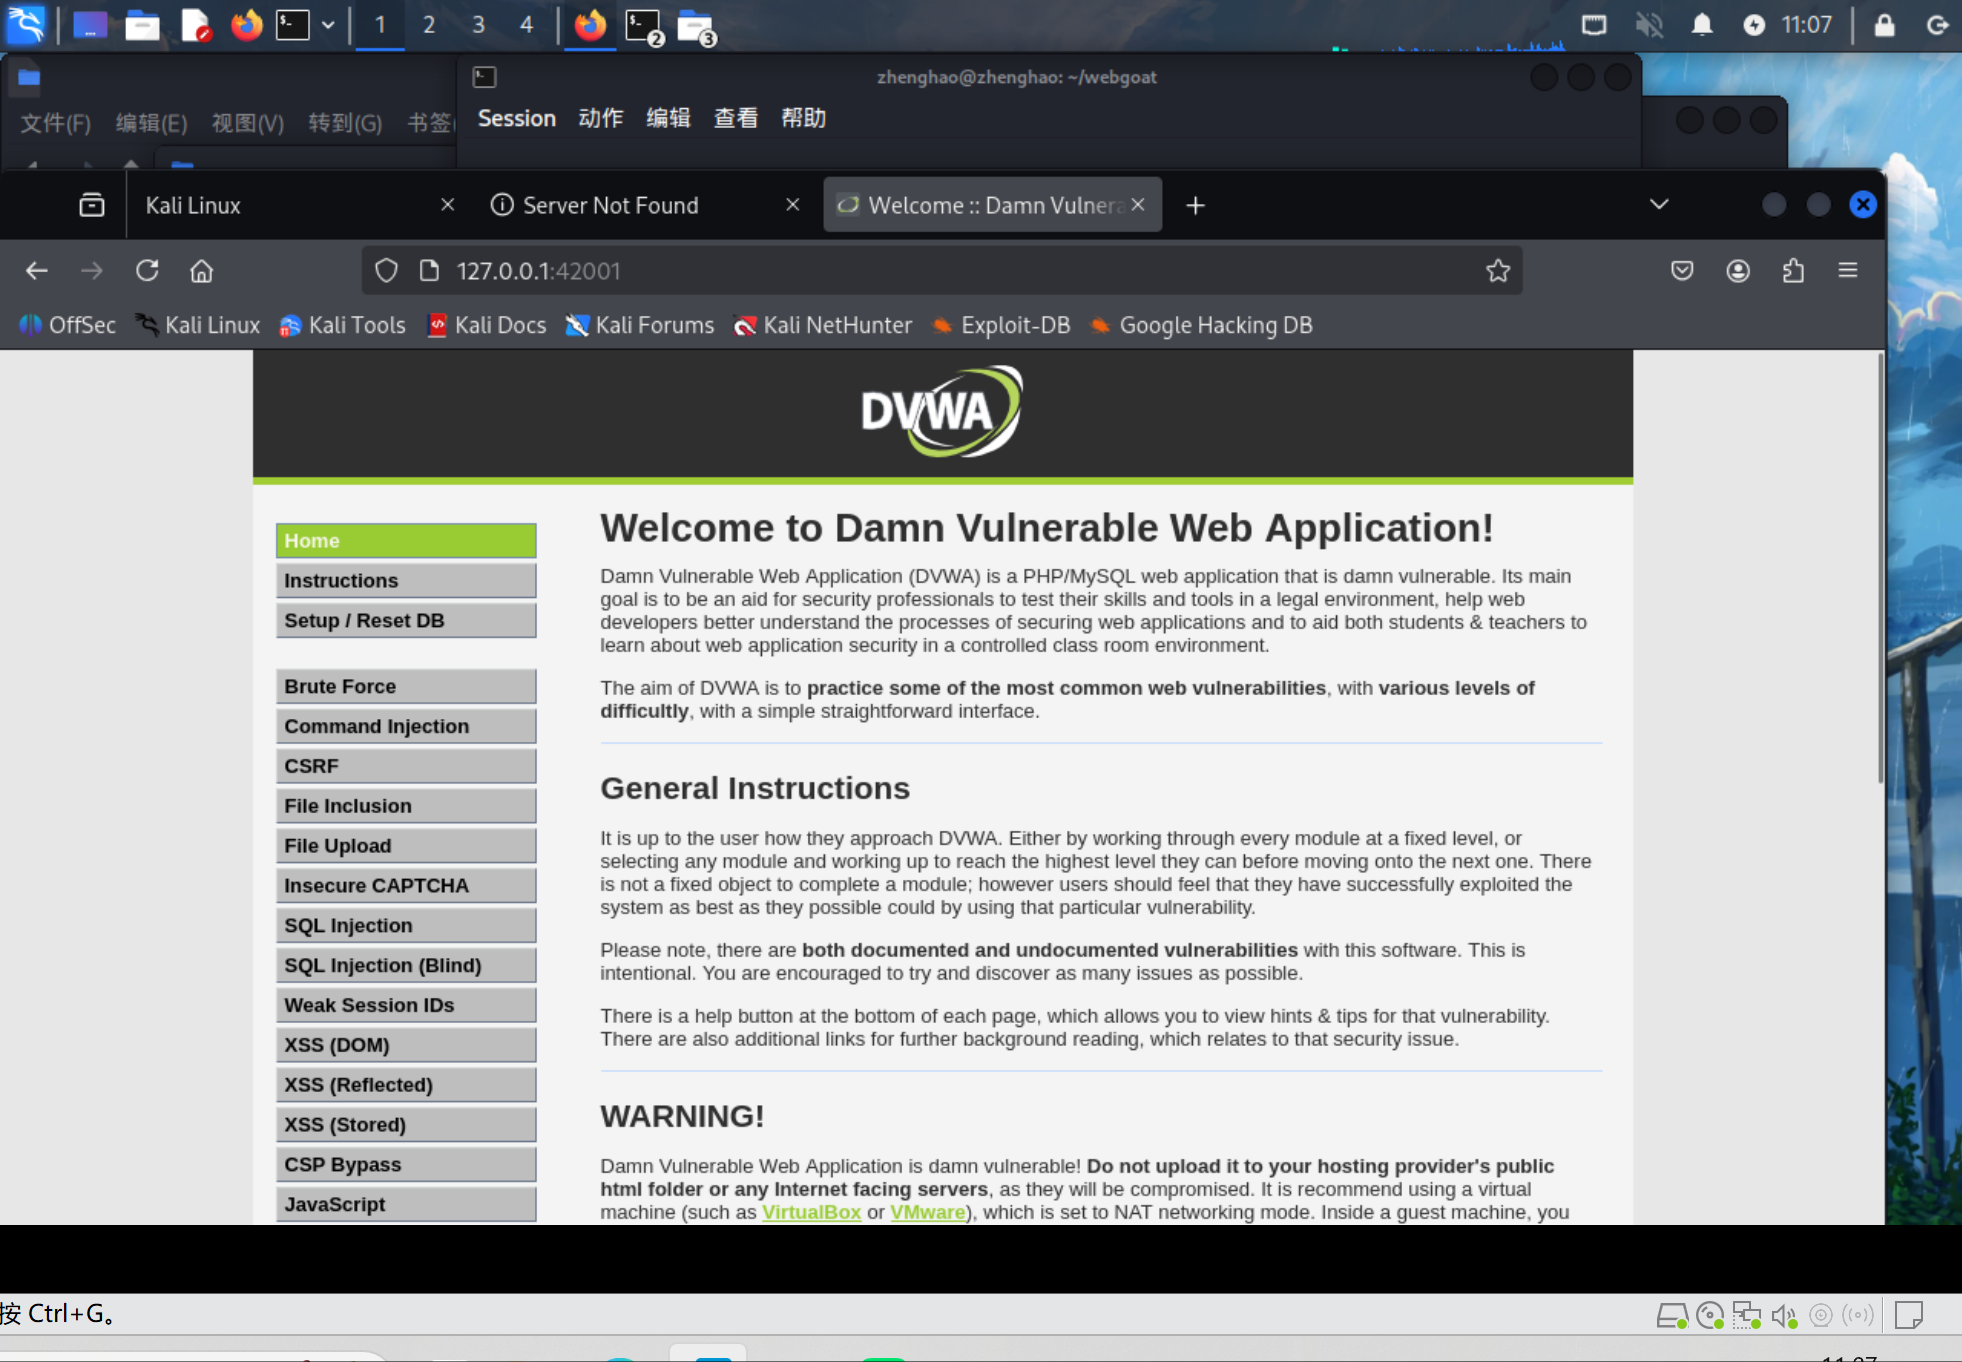
Task: Click the Firefox home icon
Action: (x=202, y=271)
